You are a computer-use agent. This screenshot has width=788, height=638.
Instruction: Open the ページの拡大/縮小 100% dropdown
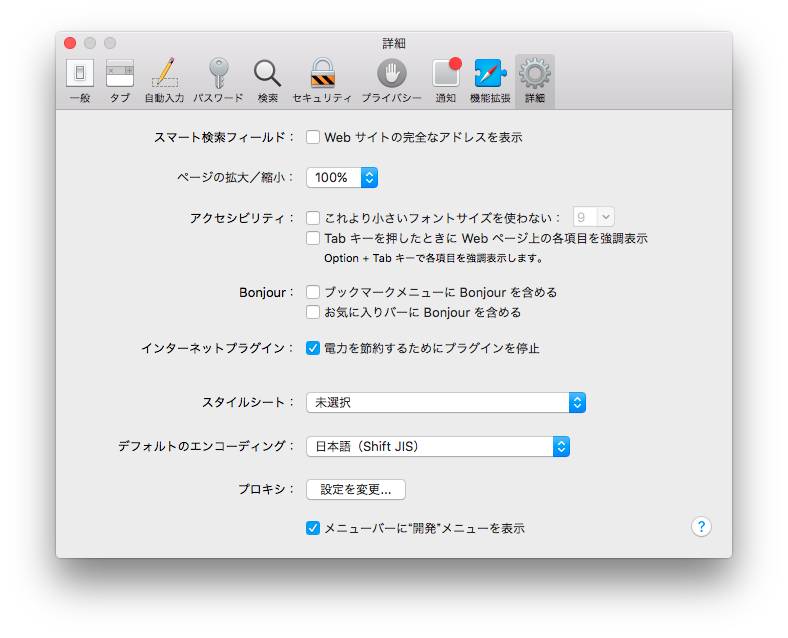[x=342, y=177]
